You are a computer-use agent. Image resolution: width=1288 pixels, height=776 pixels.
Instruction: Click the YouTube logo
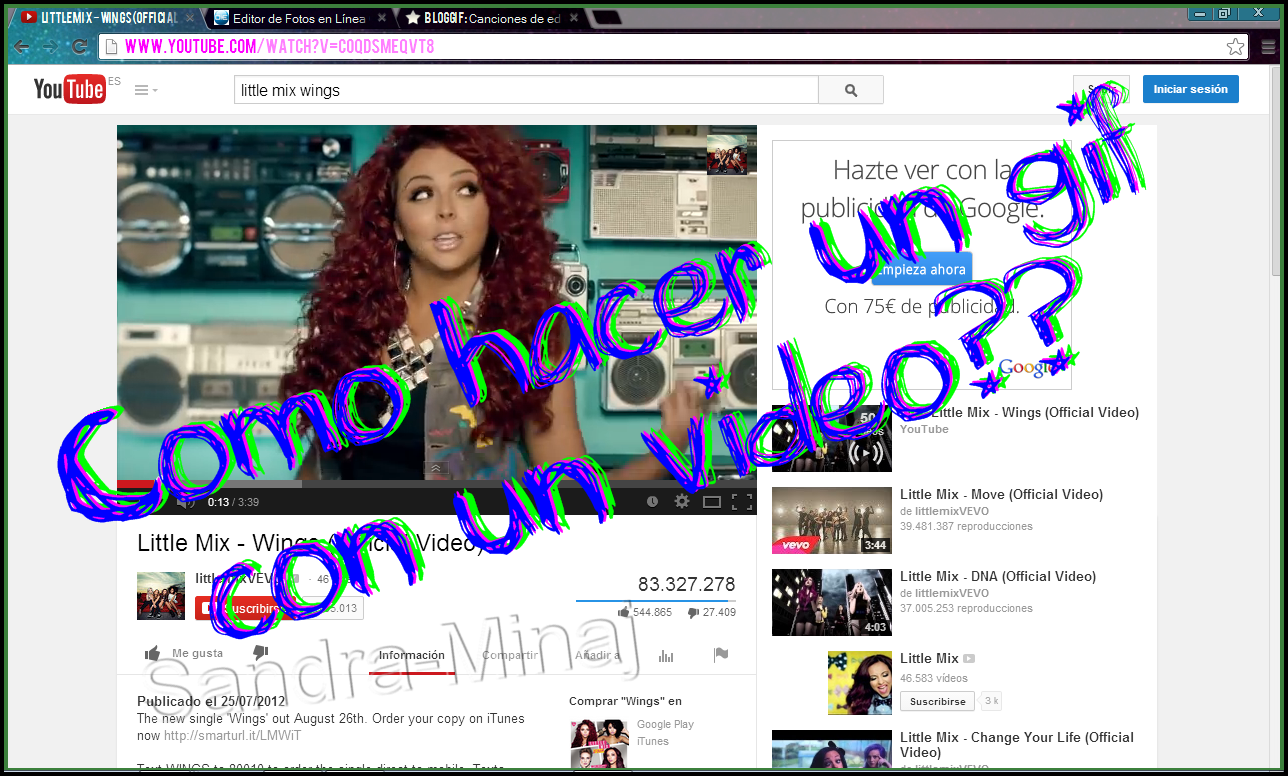tap(69, 89)
